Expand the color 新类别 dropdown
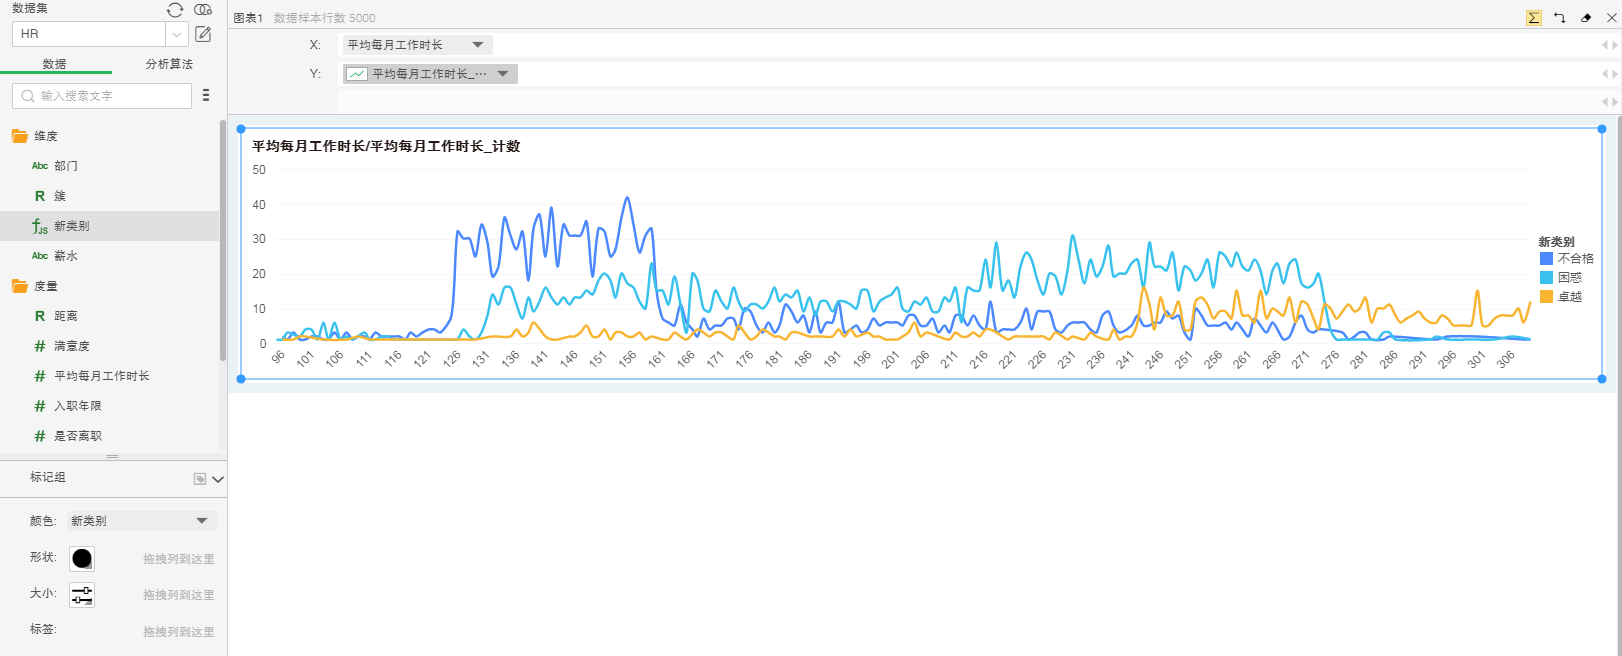Screen dimensions: 1622x656 [x=201, y=521]
